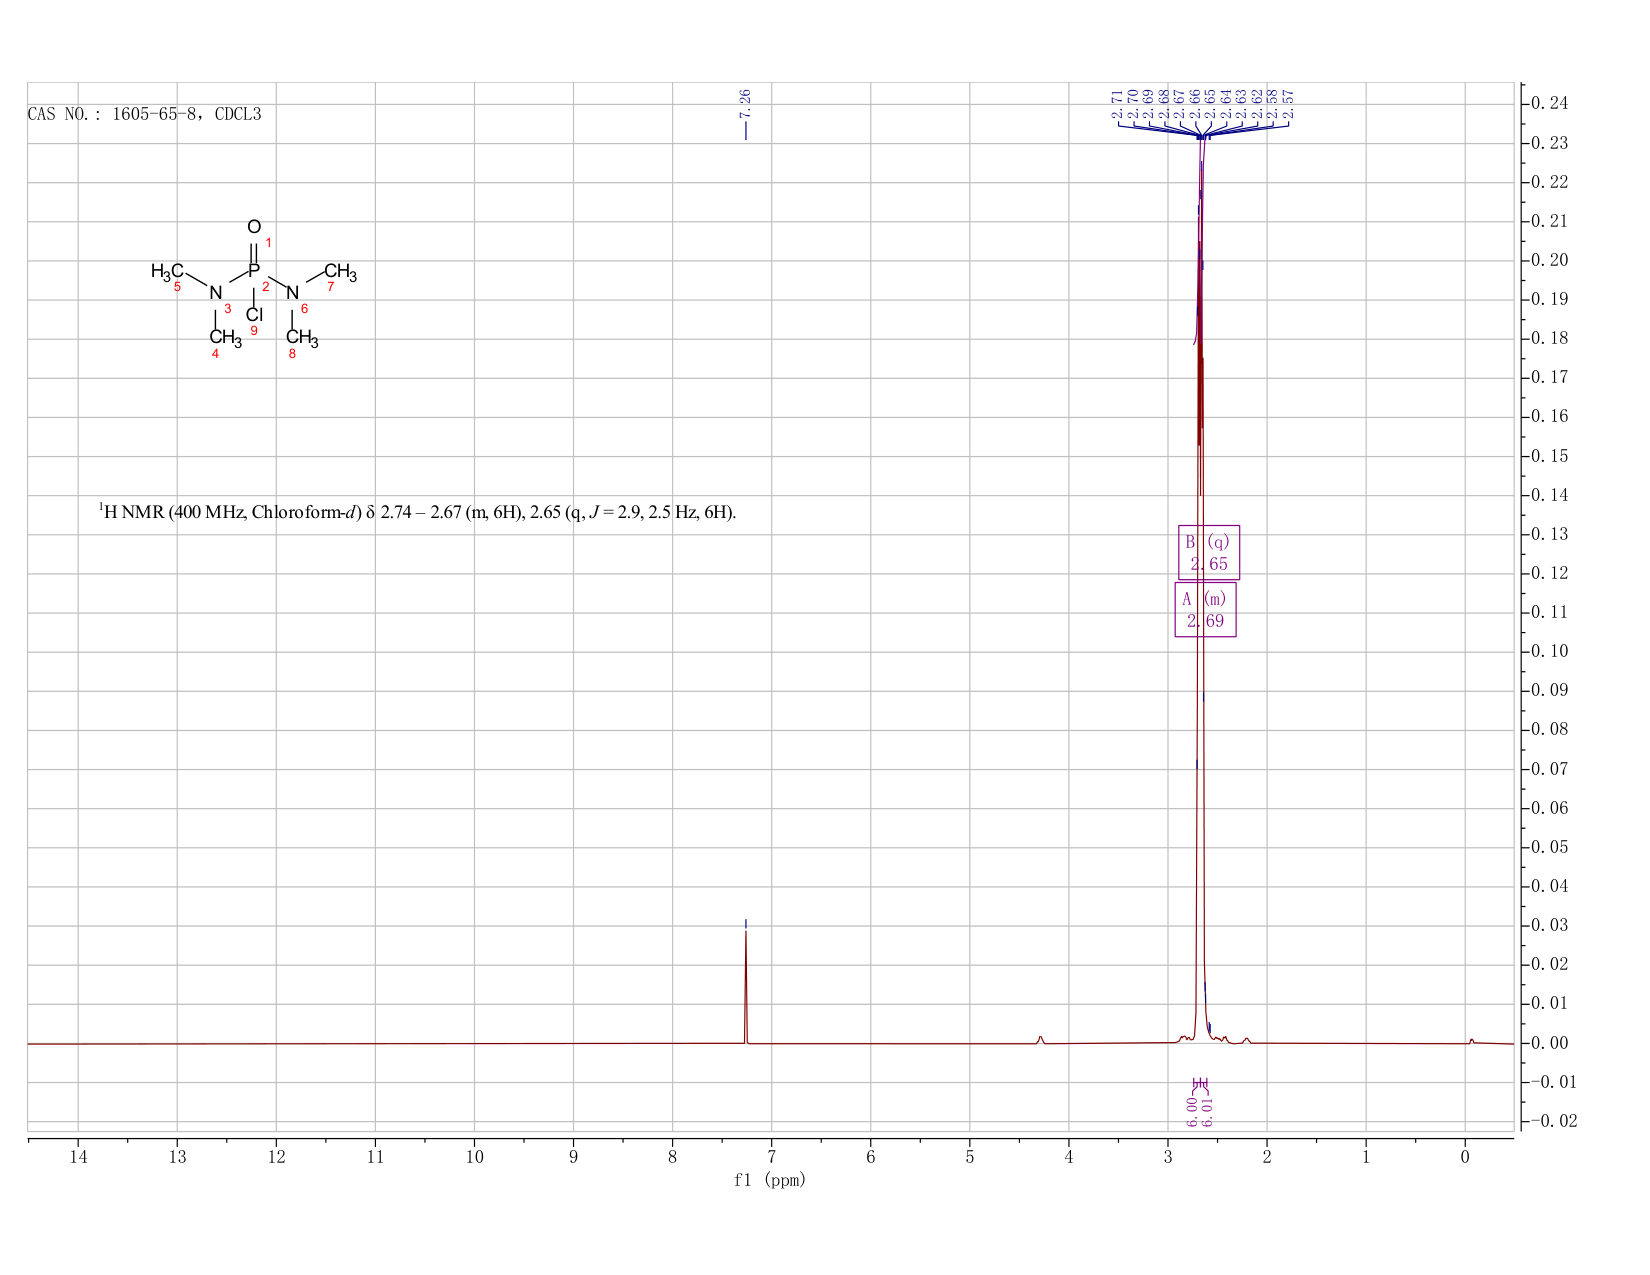Click the Cl atom labeled 9

click(254, 315)
